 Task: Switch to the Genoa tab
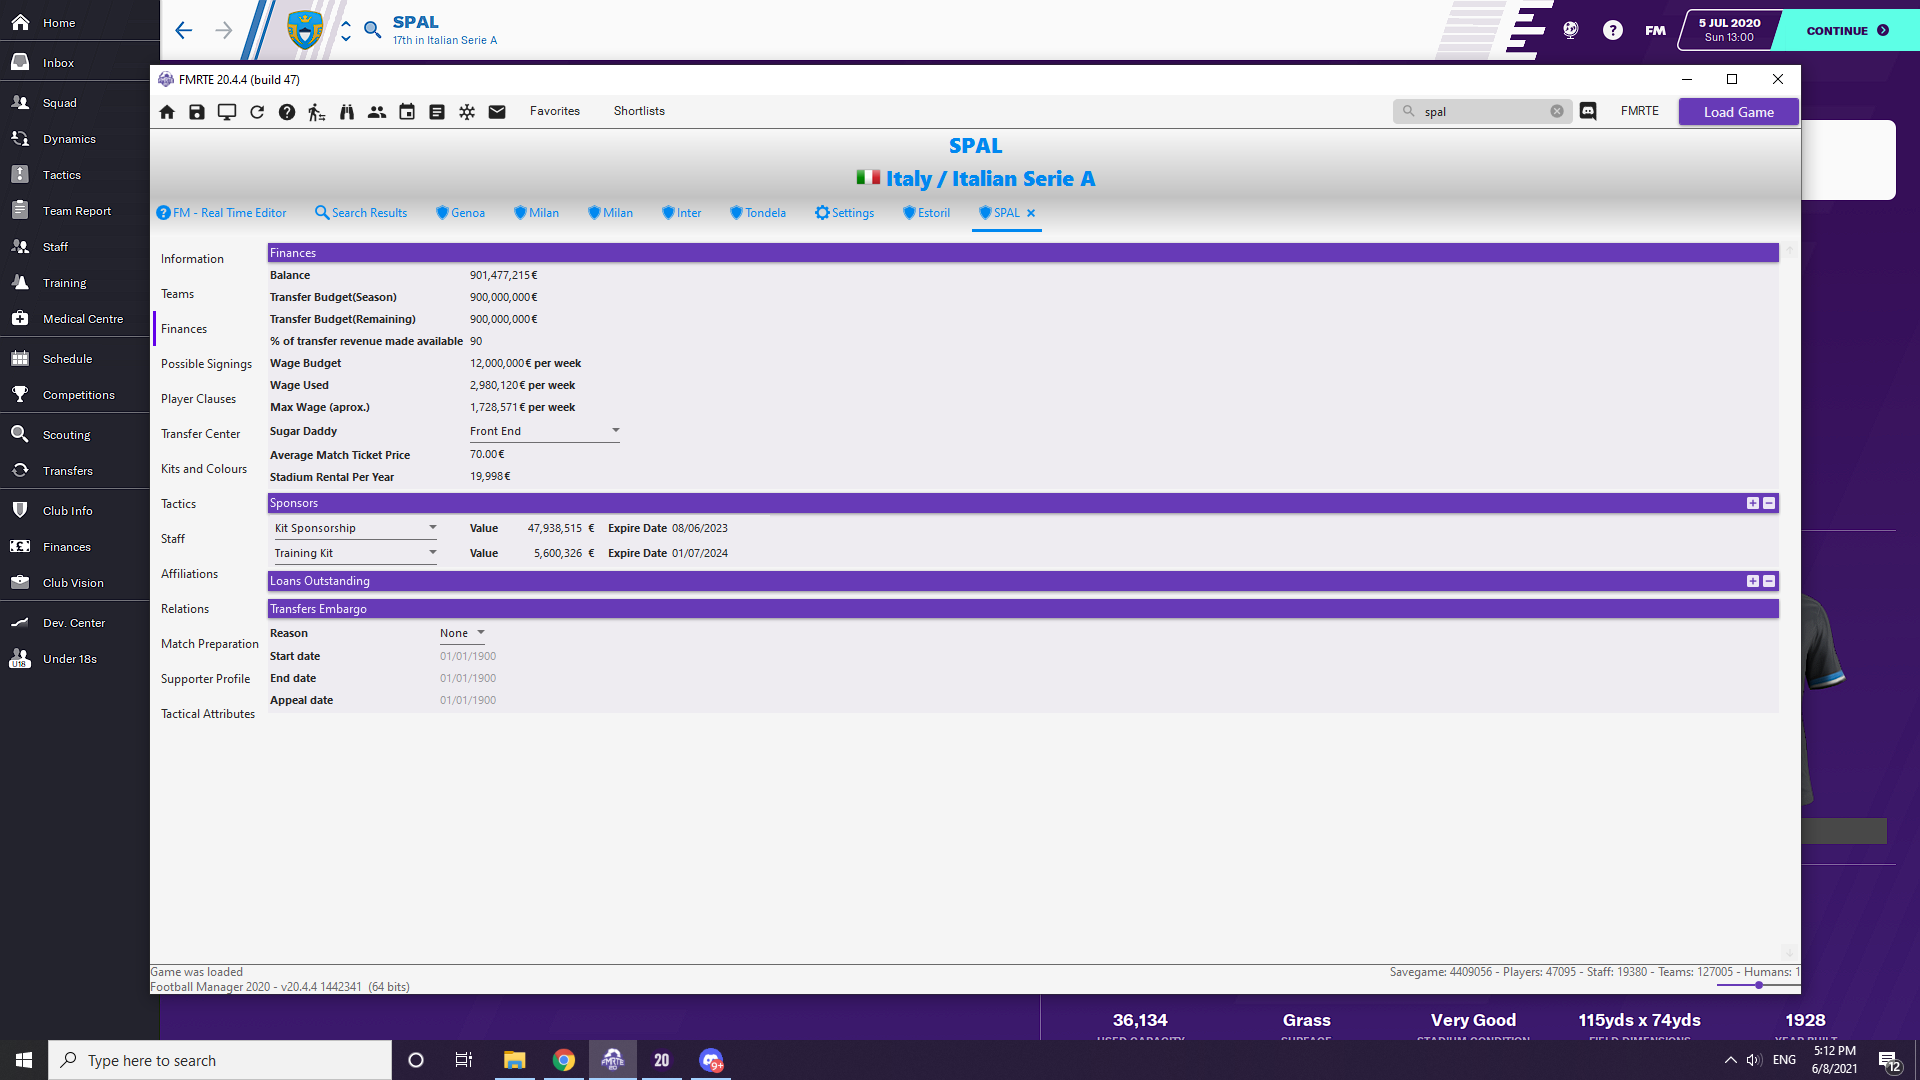(461, 213)
